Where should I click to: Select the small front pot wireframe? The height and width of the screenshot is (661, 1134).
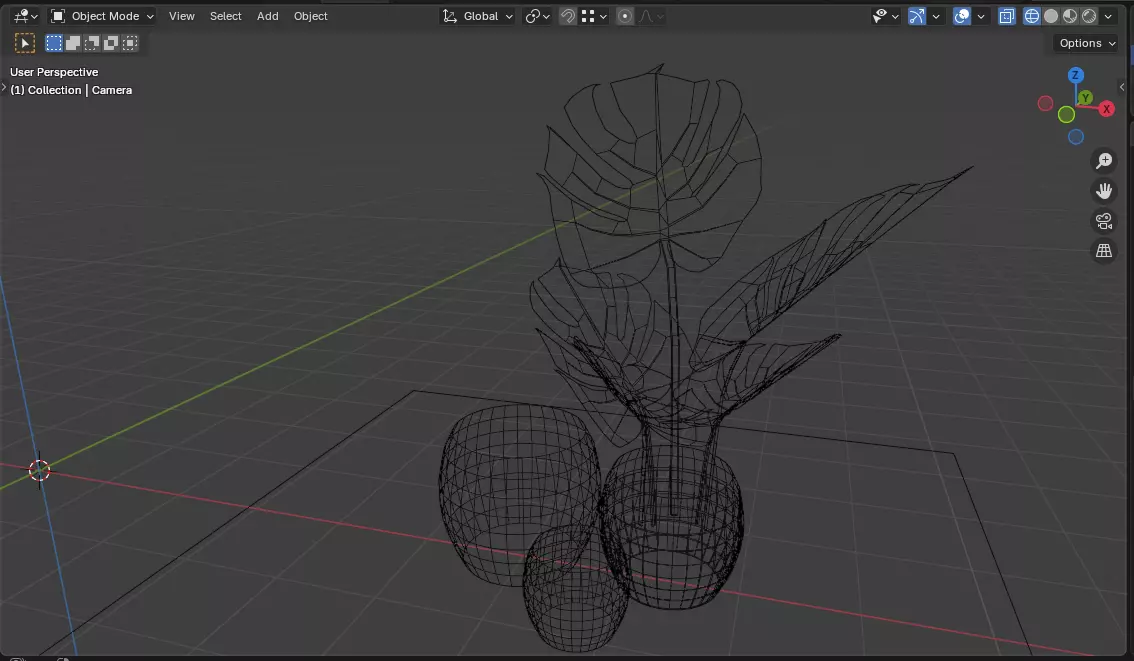pyautogui.click(x=574, y=589)
